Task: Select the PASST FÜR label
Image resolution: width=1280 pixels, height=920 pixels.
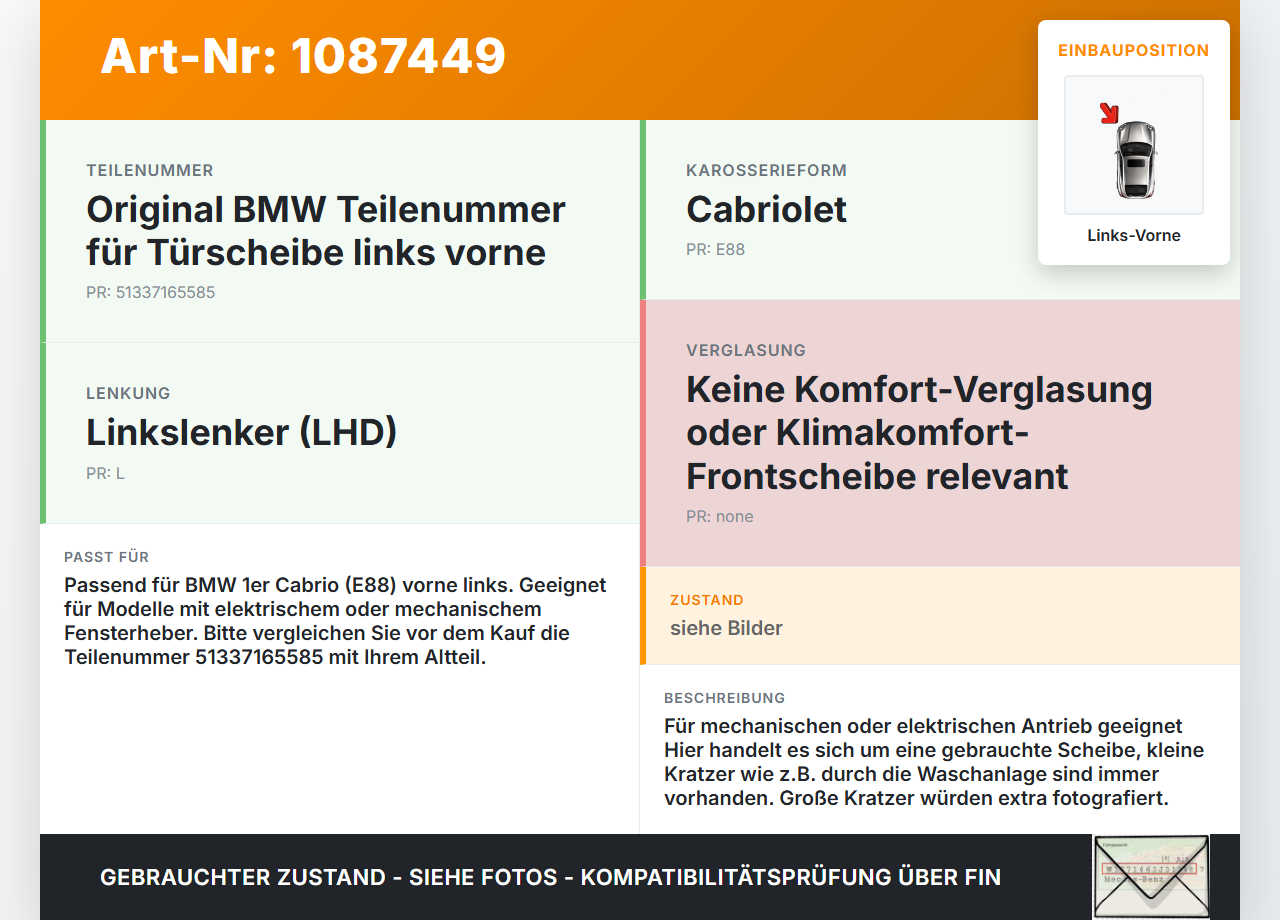Action: point(107,557)
